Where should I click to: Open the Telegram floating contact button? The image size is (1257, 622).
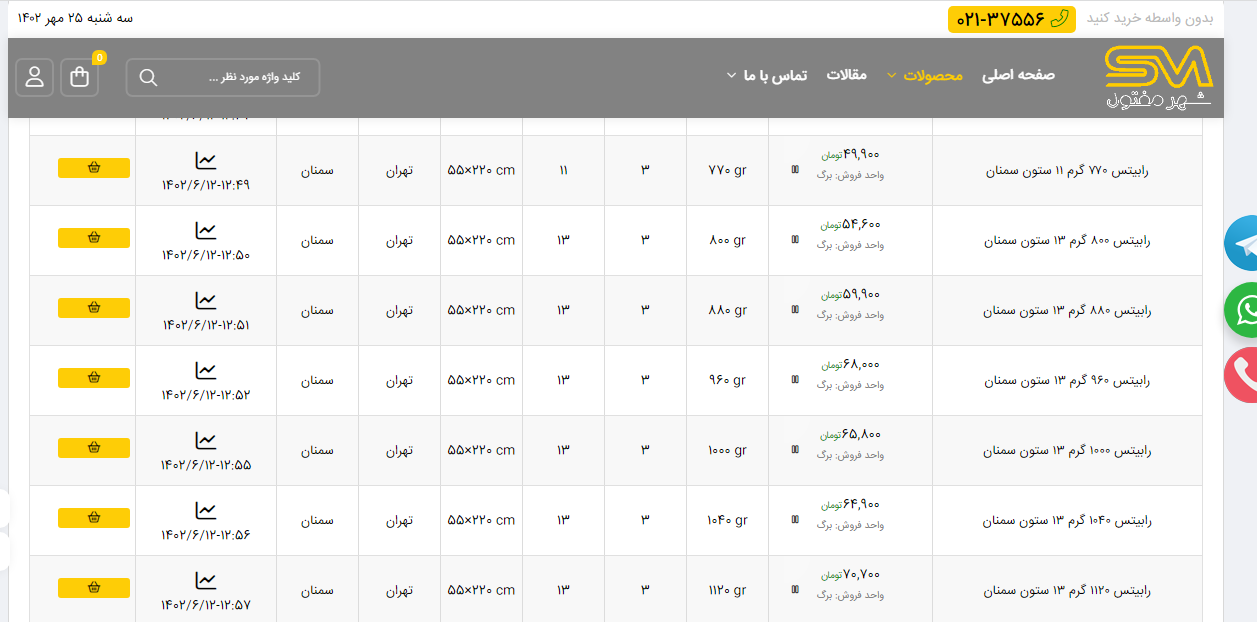[1243, 243]
